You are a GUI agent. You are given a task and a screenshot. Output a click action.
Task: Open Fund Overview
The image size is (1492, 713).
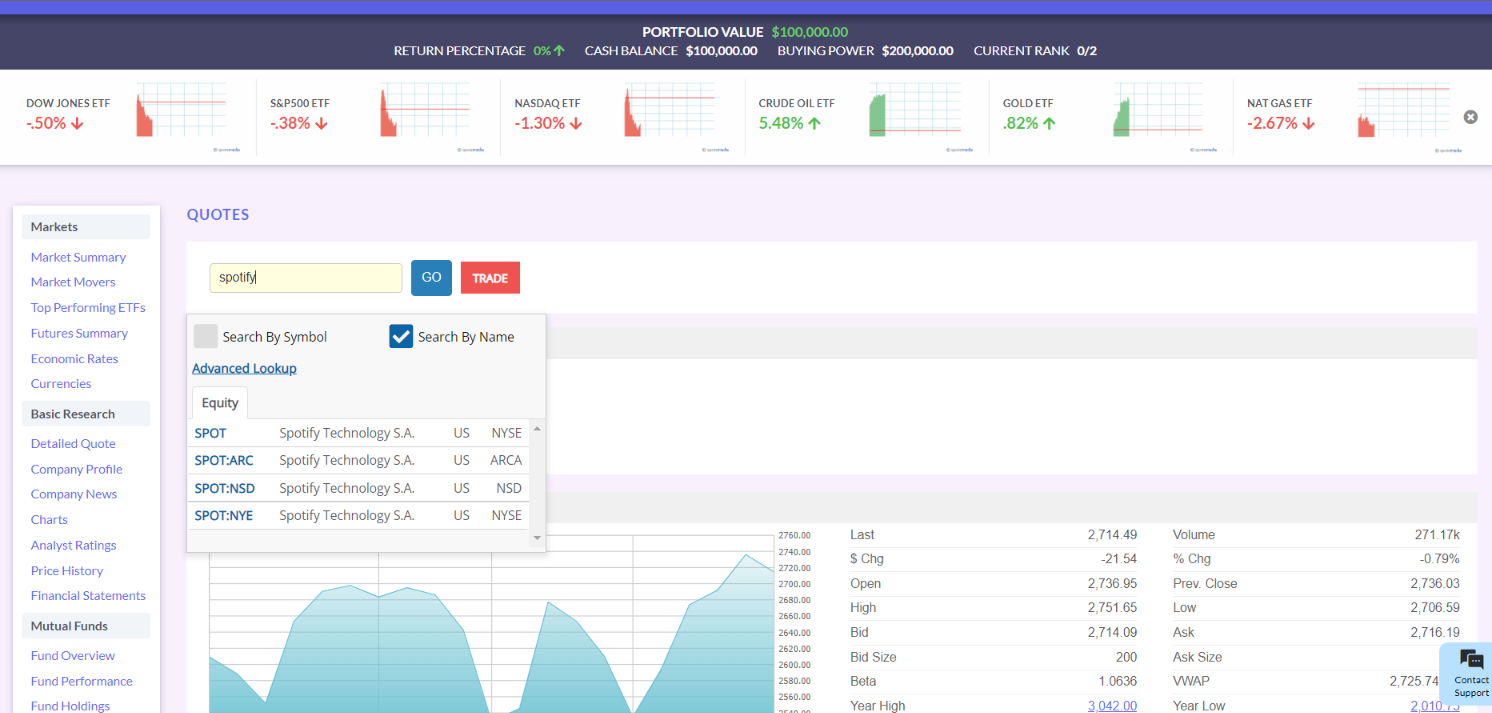click(x=73, y=655)
